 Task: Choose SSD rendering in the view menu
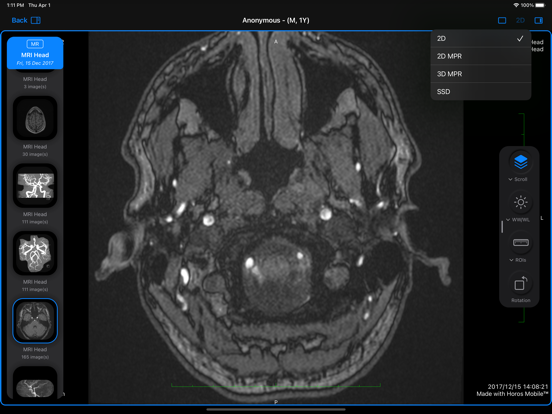[x=481, y=92]
